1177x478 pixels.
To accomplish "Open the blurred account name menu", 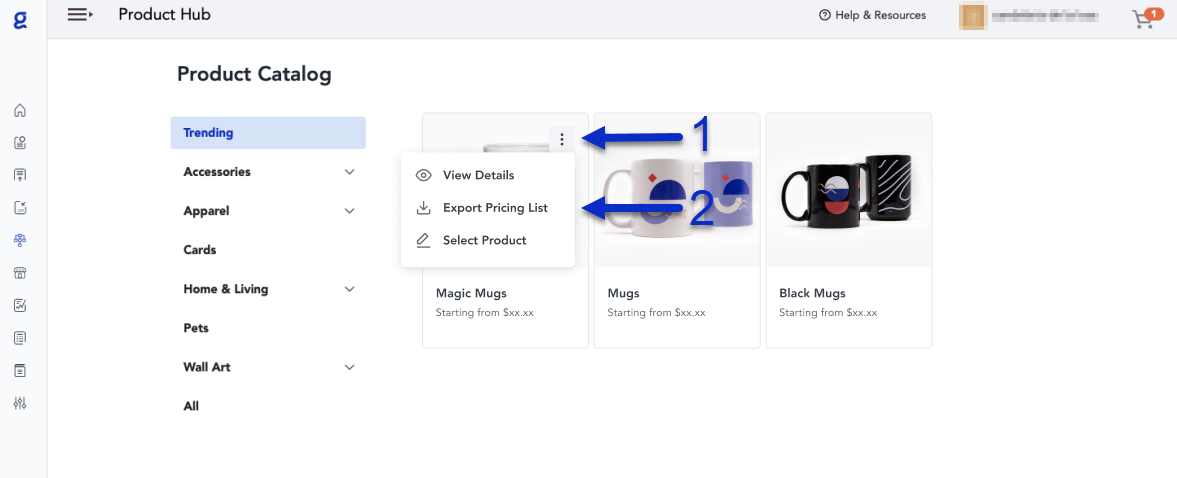I will [x=1046, y=16].
